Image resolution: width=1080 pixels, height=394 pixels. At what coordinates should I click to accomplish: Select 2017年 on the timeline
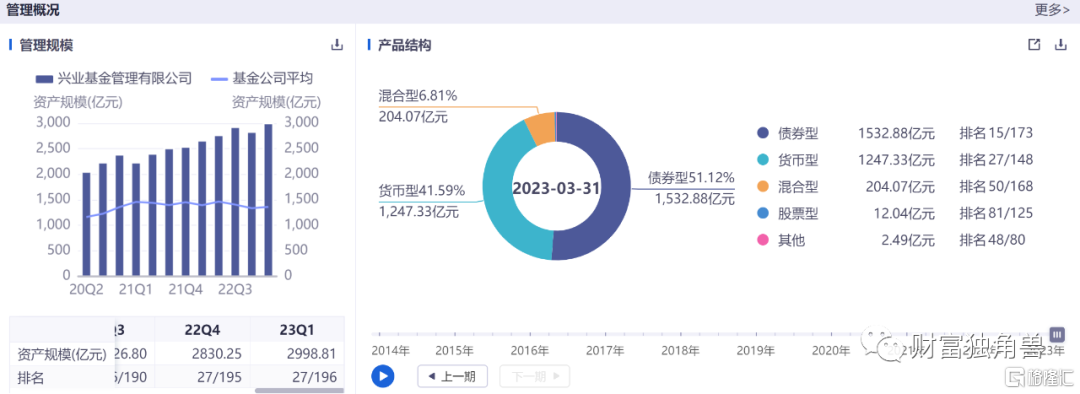(605, 351)
